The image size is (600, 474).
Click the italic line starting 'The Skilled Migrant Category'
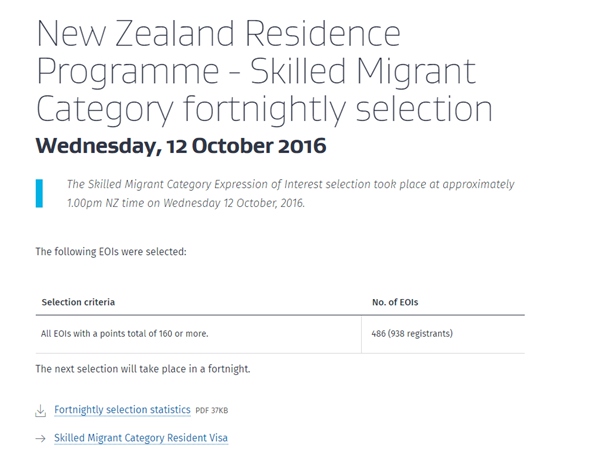point(290,185)
